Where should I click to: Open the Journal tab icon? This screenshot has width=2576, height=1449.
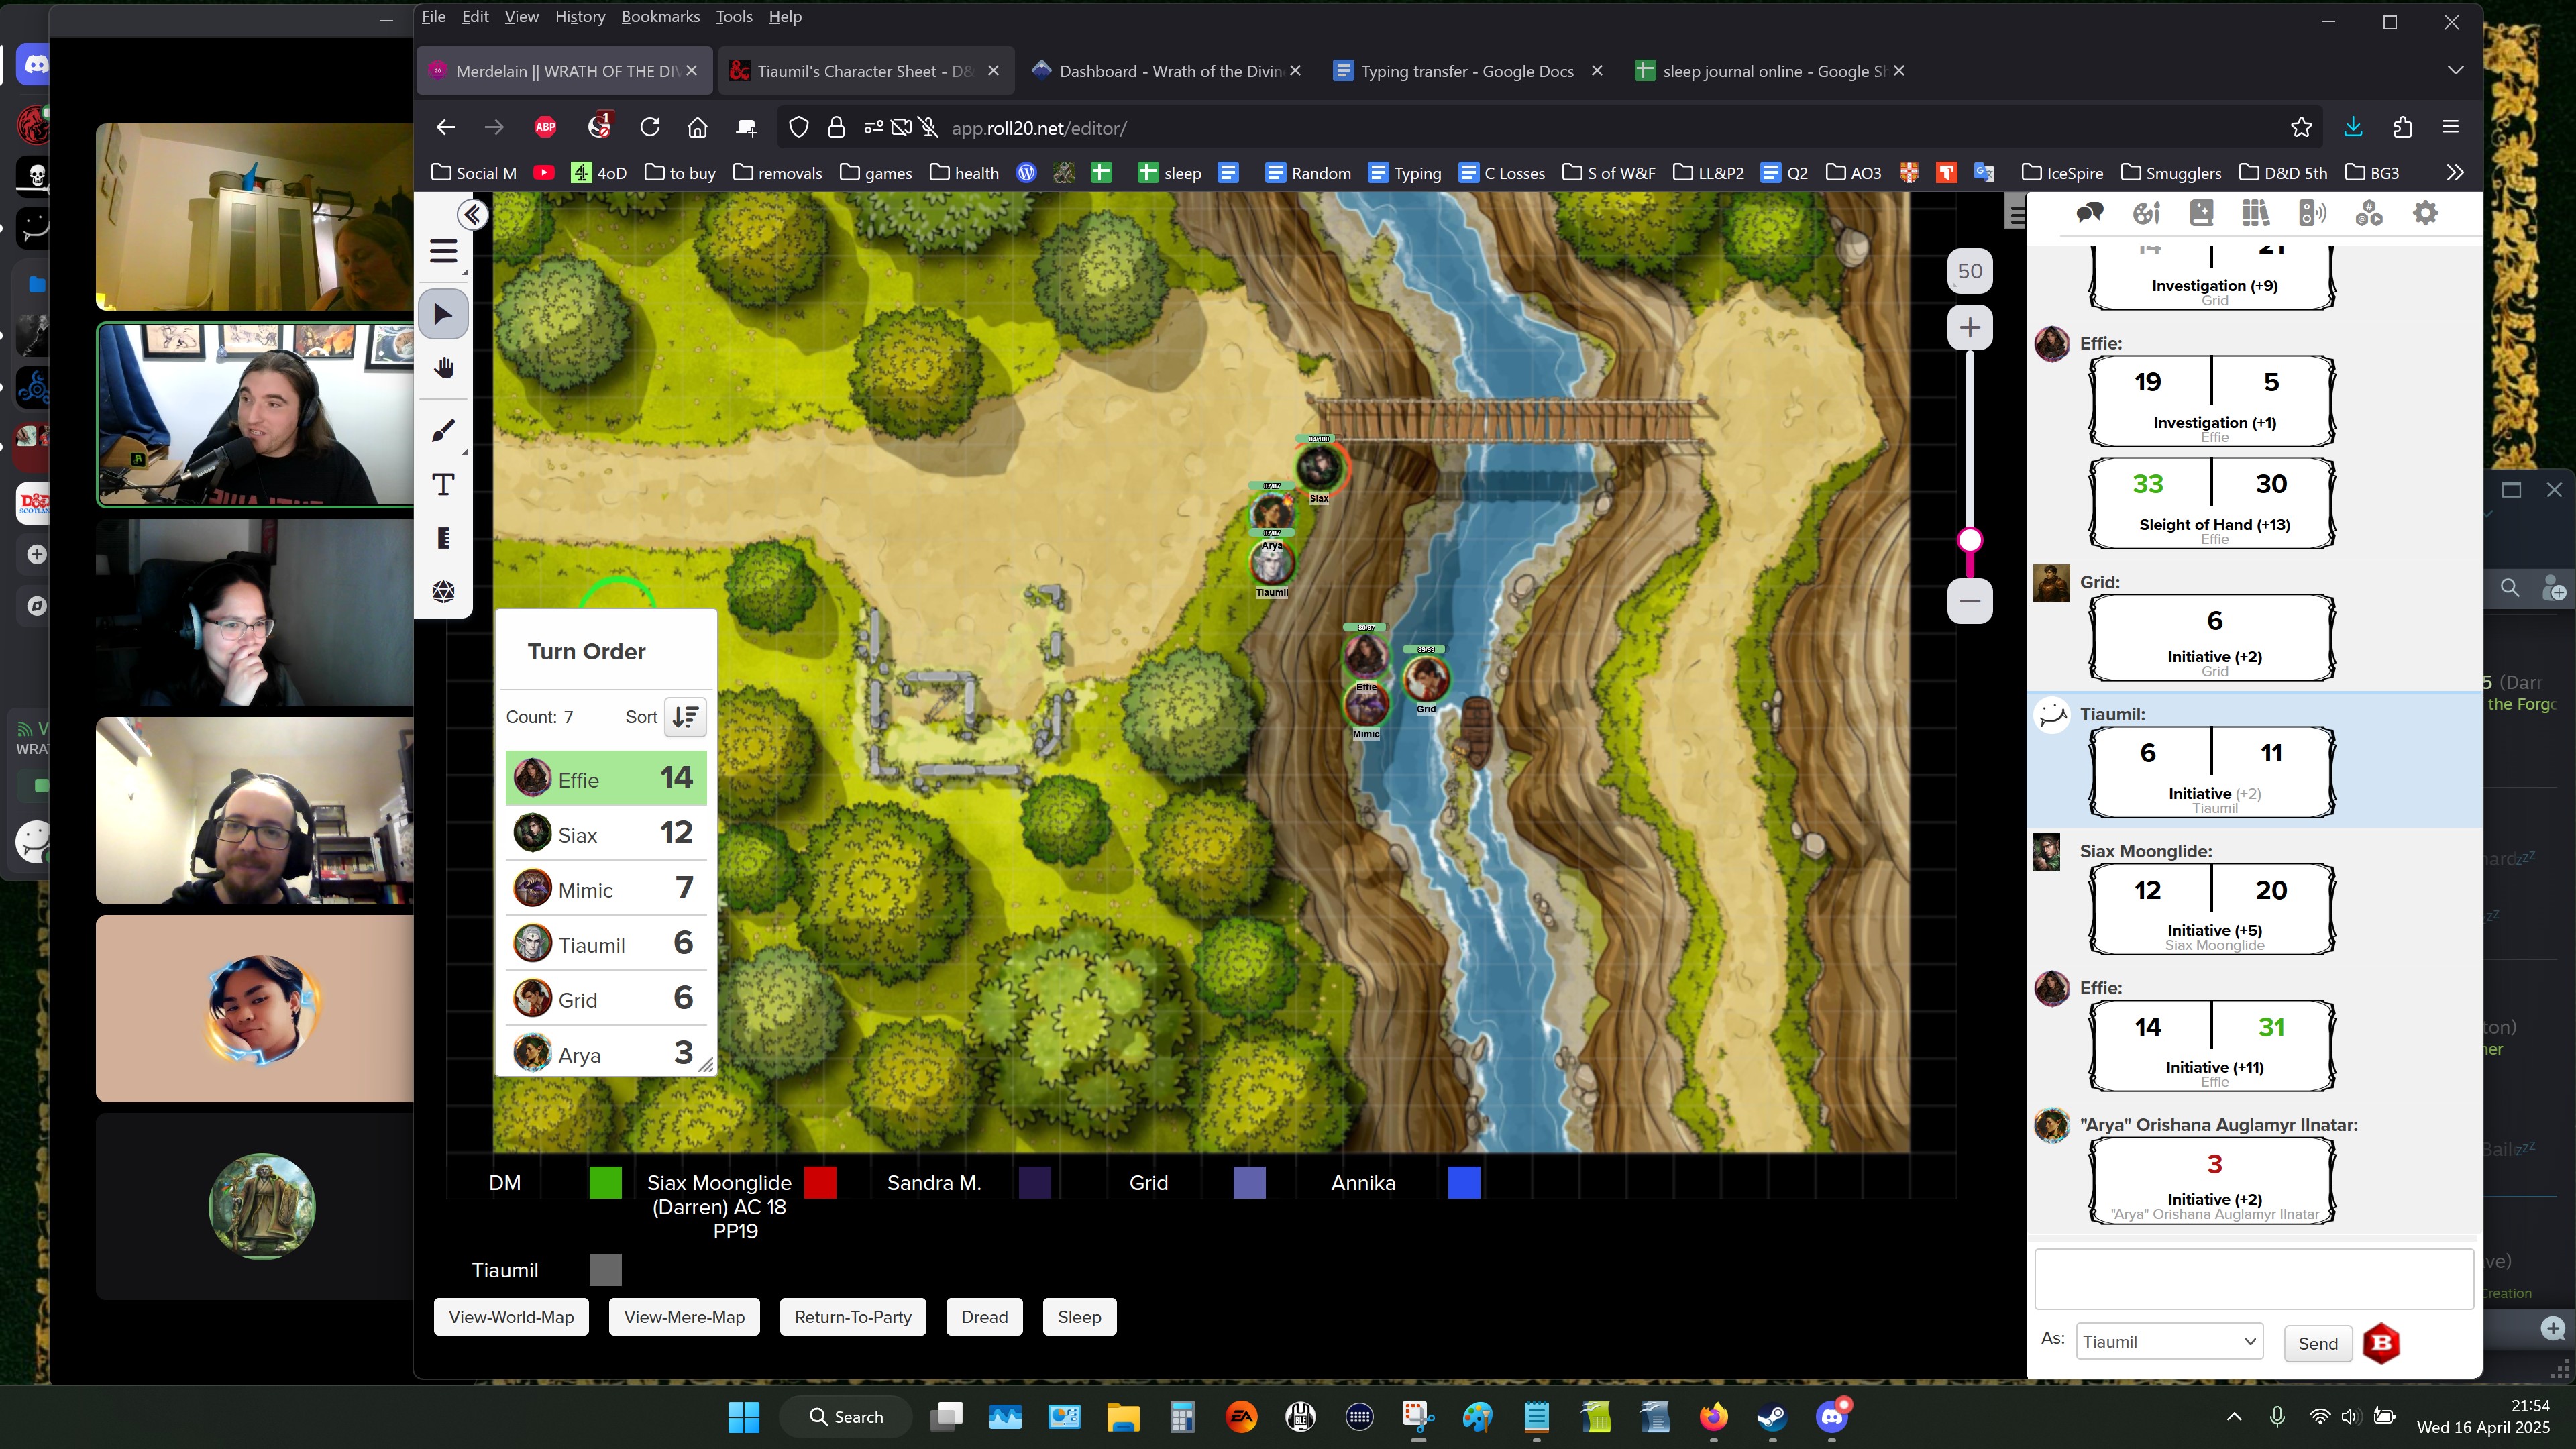2200,213
